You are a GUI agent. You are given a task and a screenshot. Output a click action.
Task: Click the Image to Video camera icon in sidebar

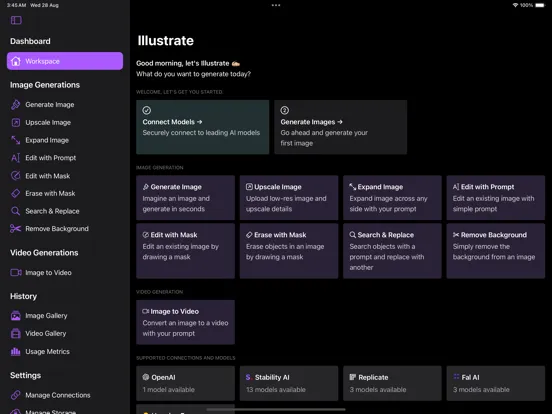pyautogui.click(x=16, y=272)
